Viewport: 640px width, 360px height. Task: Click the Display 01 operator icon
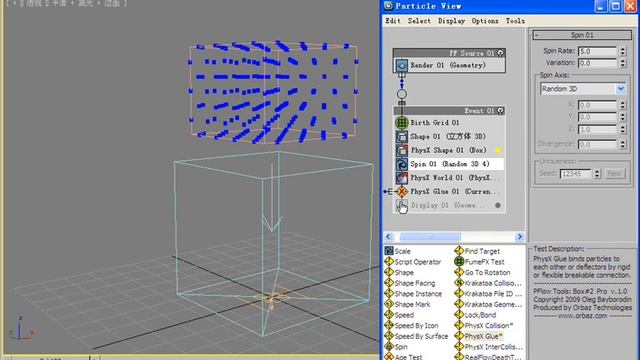pos(402,205)
